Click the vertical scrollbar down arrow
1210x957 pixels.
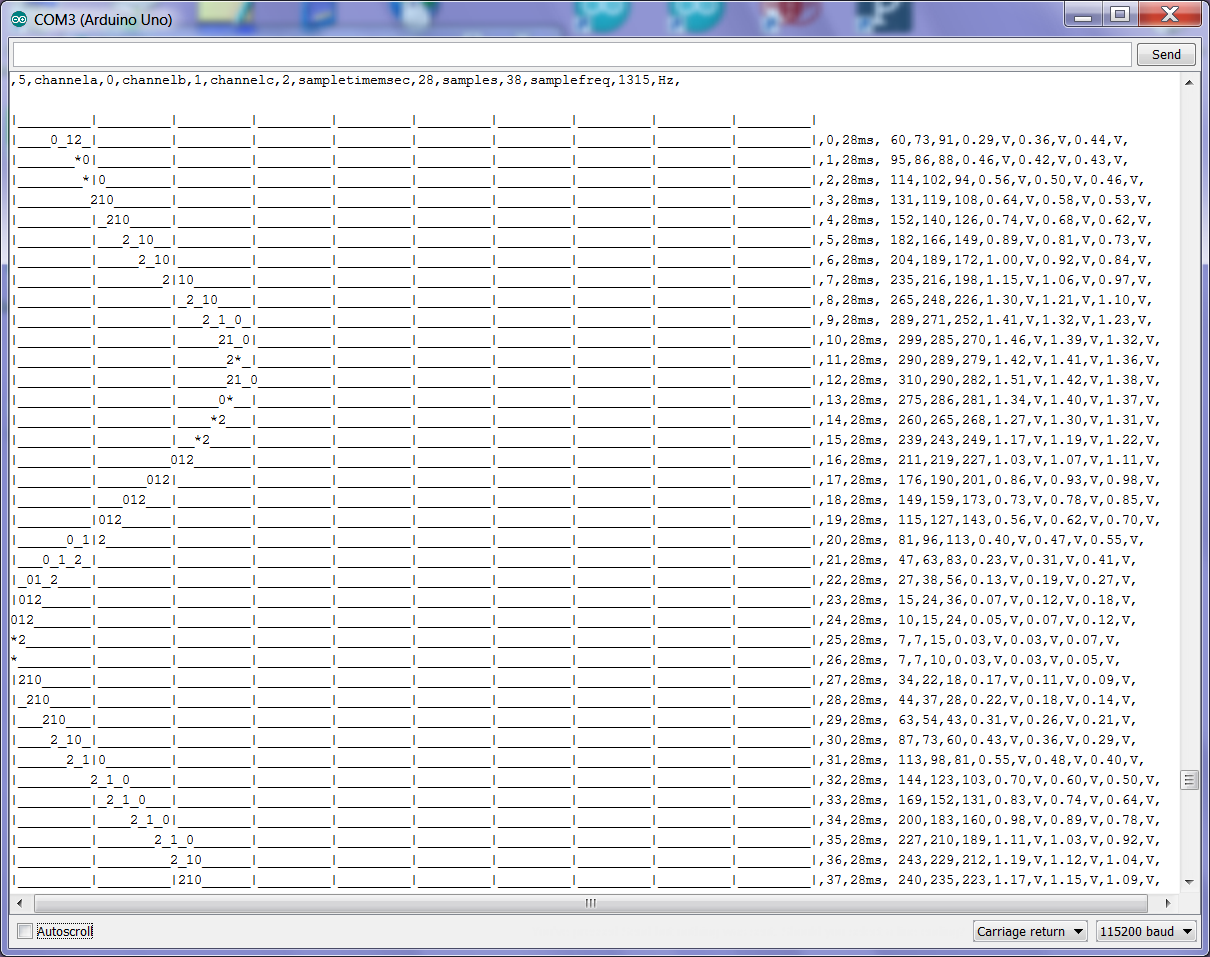(x=1189, y=881)
